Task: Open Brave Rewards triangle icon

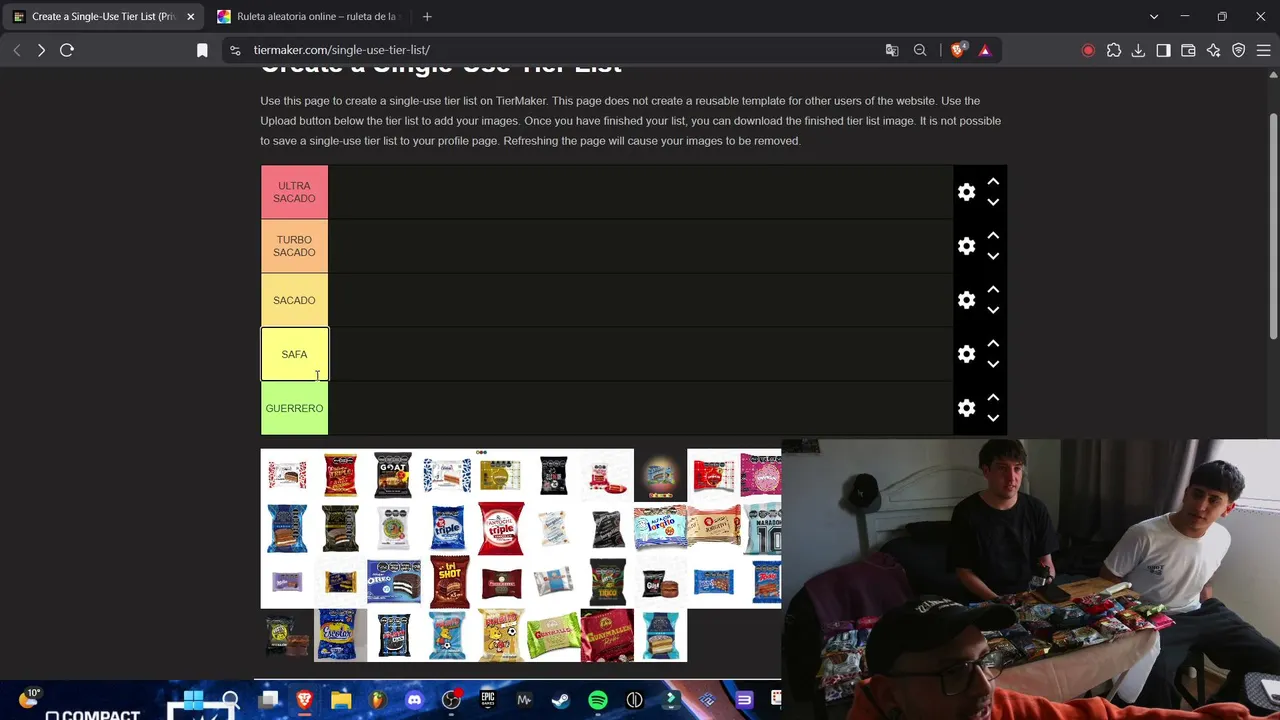Action: 985,50
